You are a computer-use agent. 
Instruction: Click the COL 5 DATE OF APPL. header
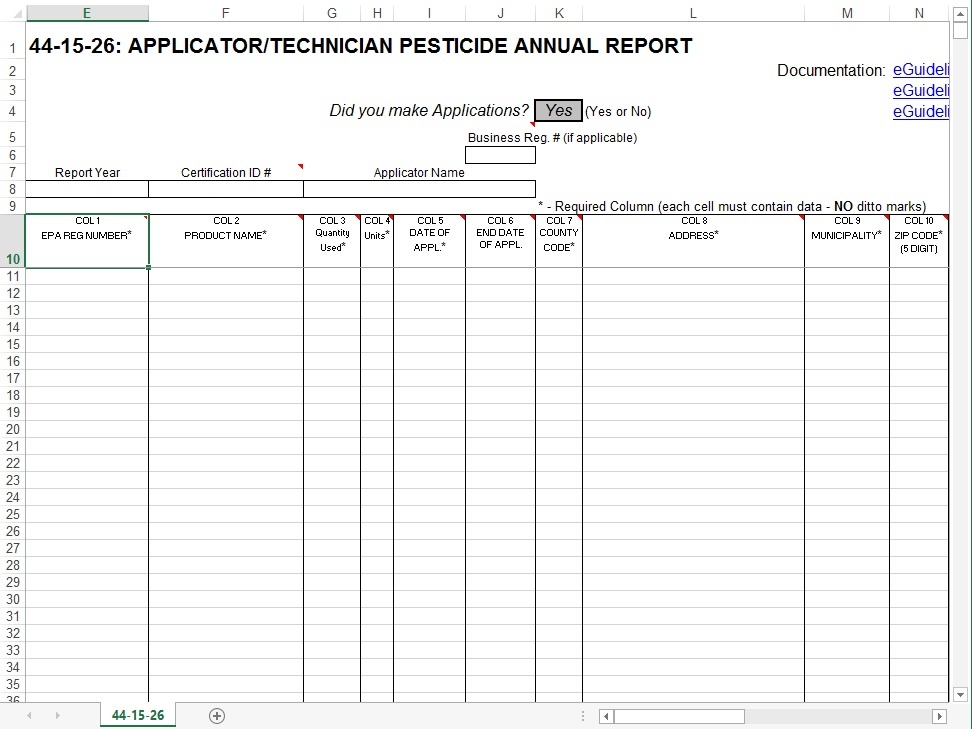click(429, 241)
